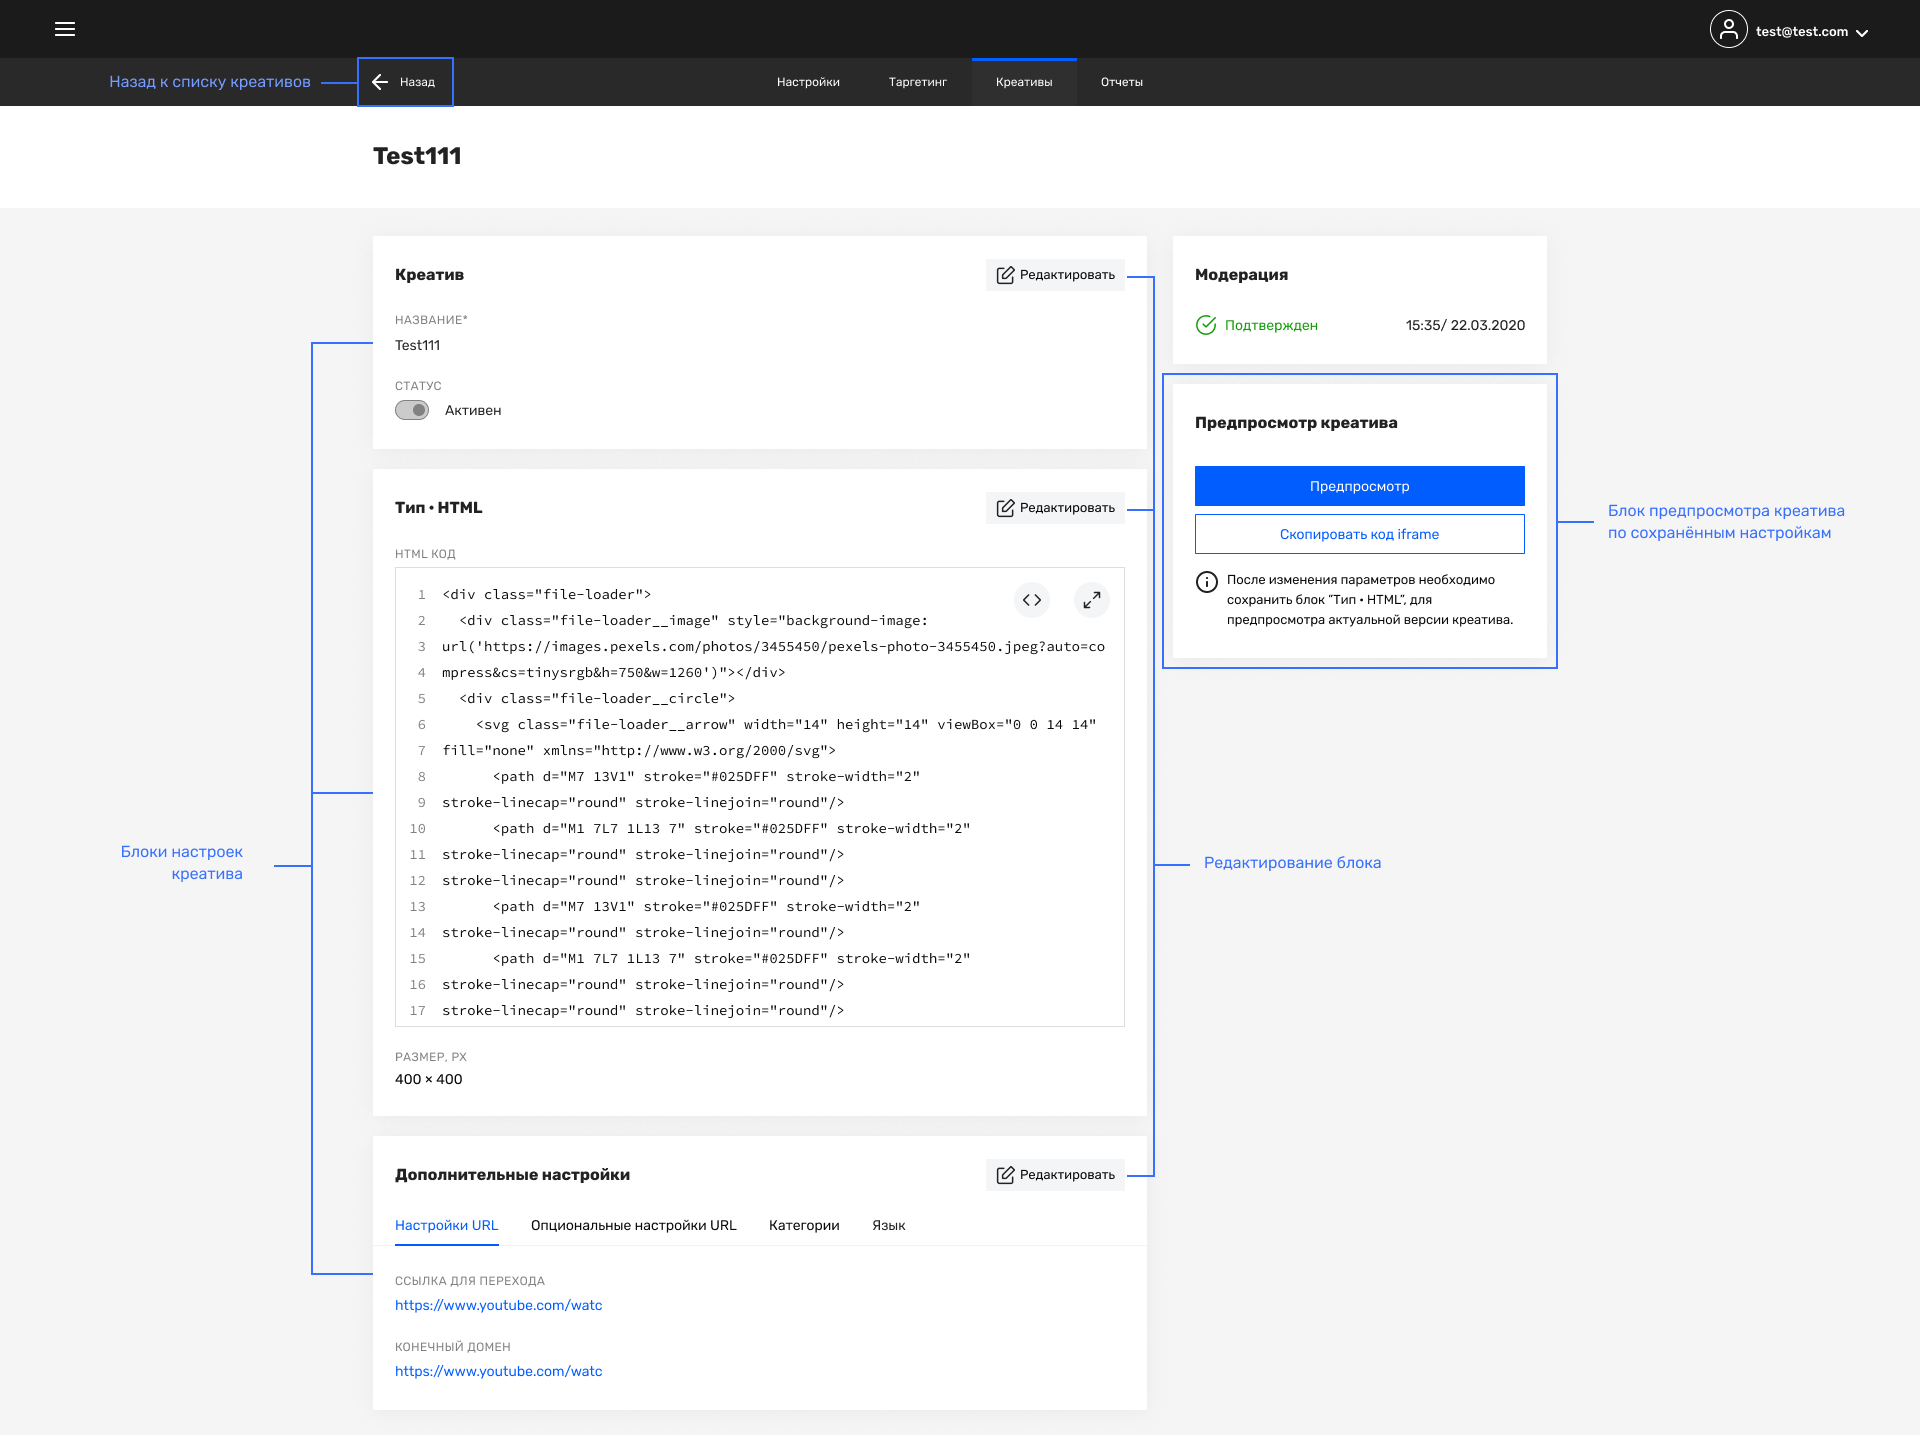The width and height of the screenshot is (1920, 1435).
Task: Click the green Подтвержден check icon
Action: tap(1206, 325)
